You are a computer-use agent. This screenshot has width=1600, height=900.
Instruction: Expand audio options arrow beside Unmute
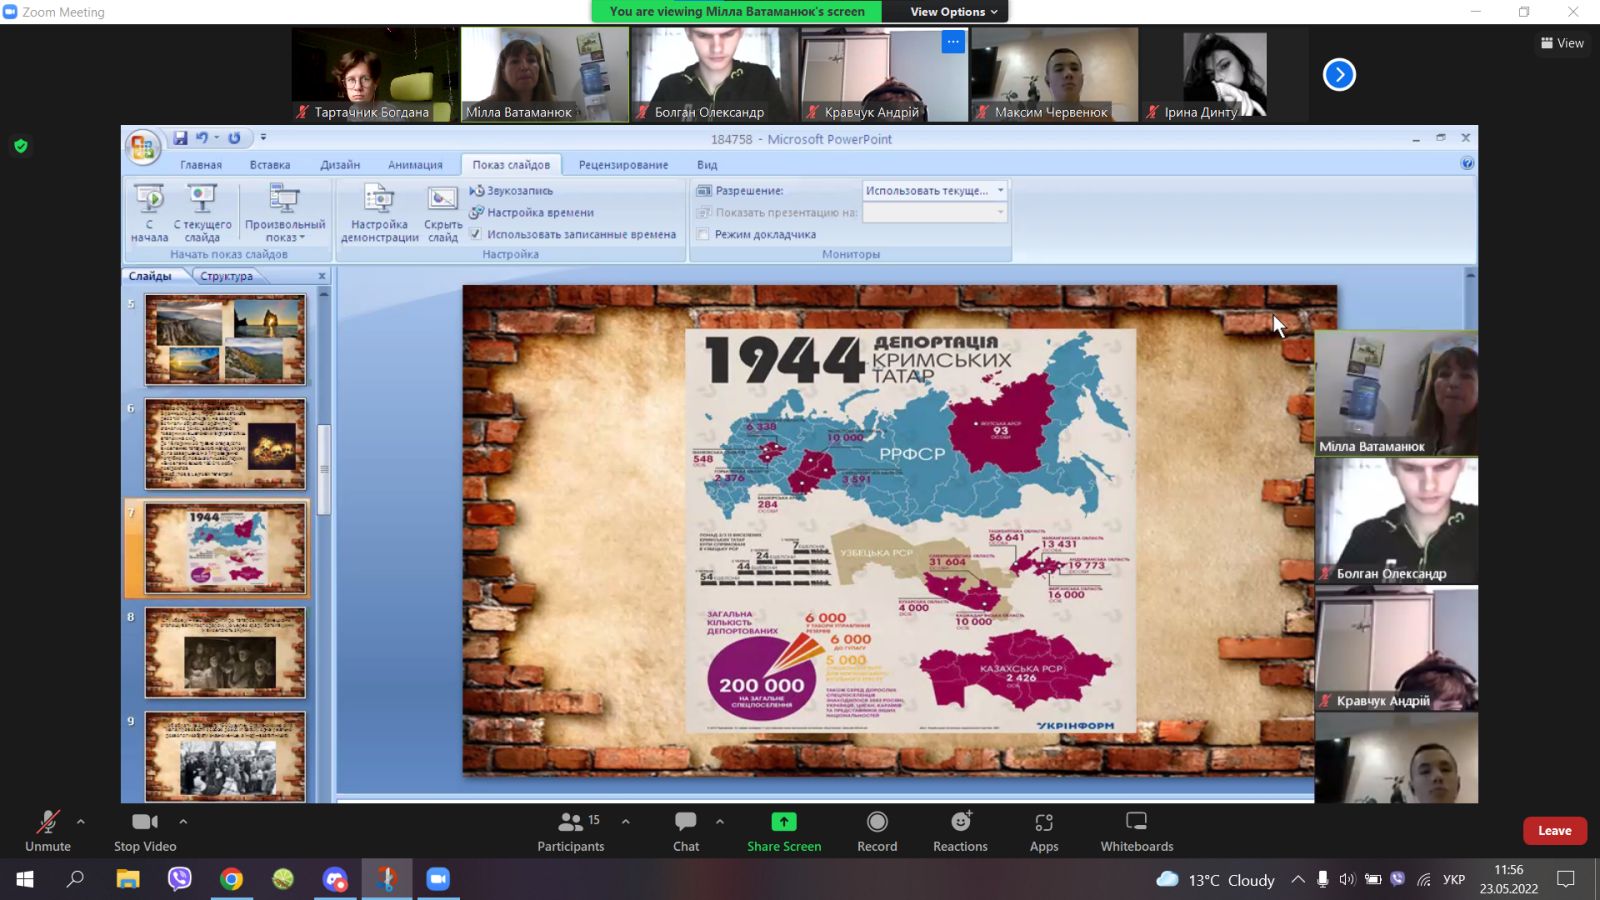(81, 821)
